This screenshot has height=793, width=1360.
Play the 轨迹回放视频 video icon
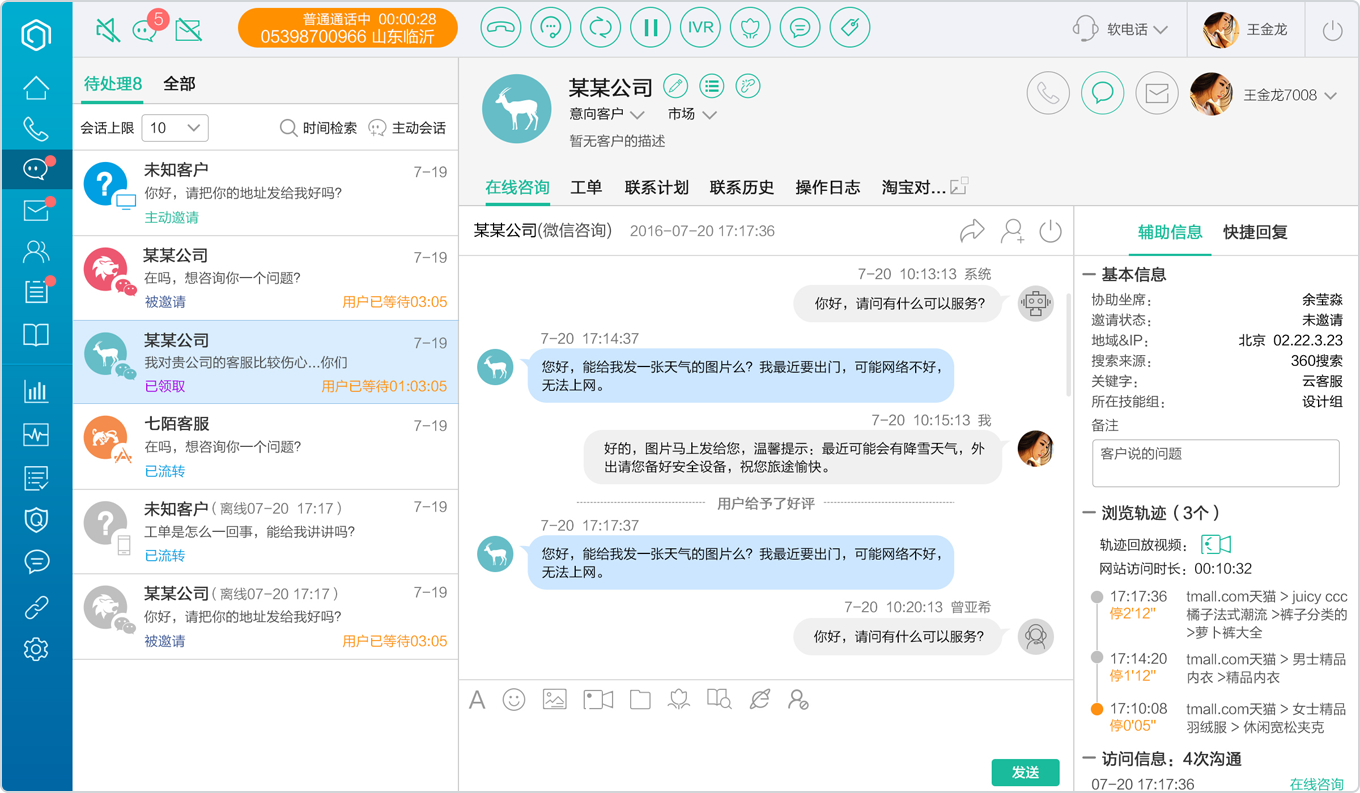tap(1216, 544)
